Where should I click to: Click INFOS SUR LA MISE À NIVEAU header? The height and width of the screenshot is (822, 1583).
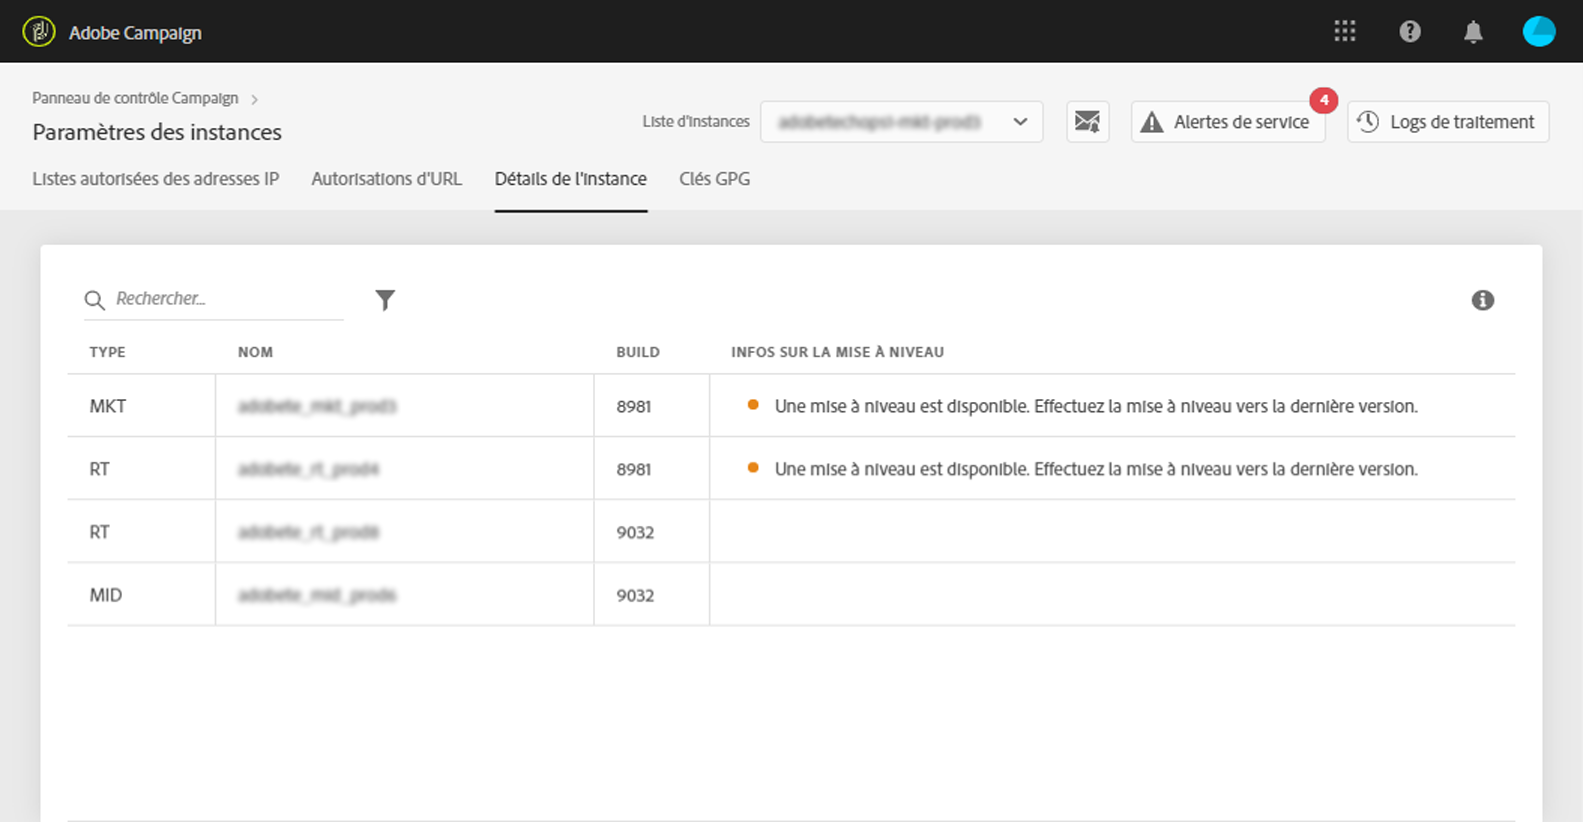837,352
